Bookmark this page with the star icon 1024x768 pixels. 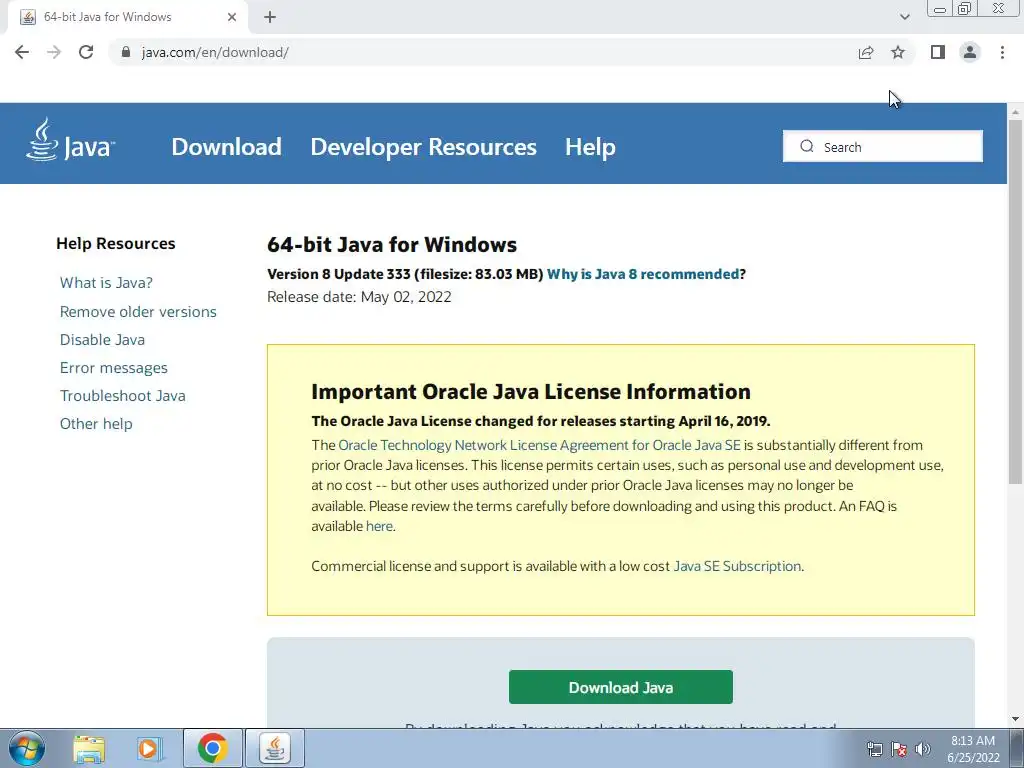pos(898,52)
